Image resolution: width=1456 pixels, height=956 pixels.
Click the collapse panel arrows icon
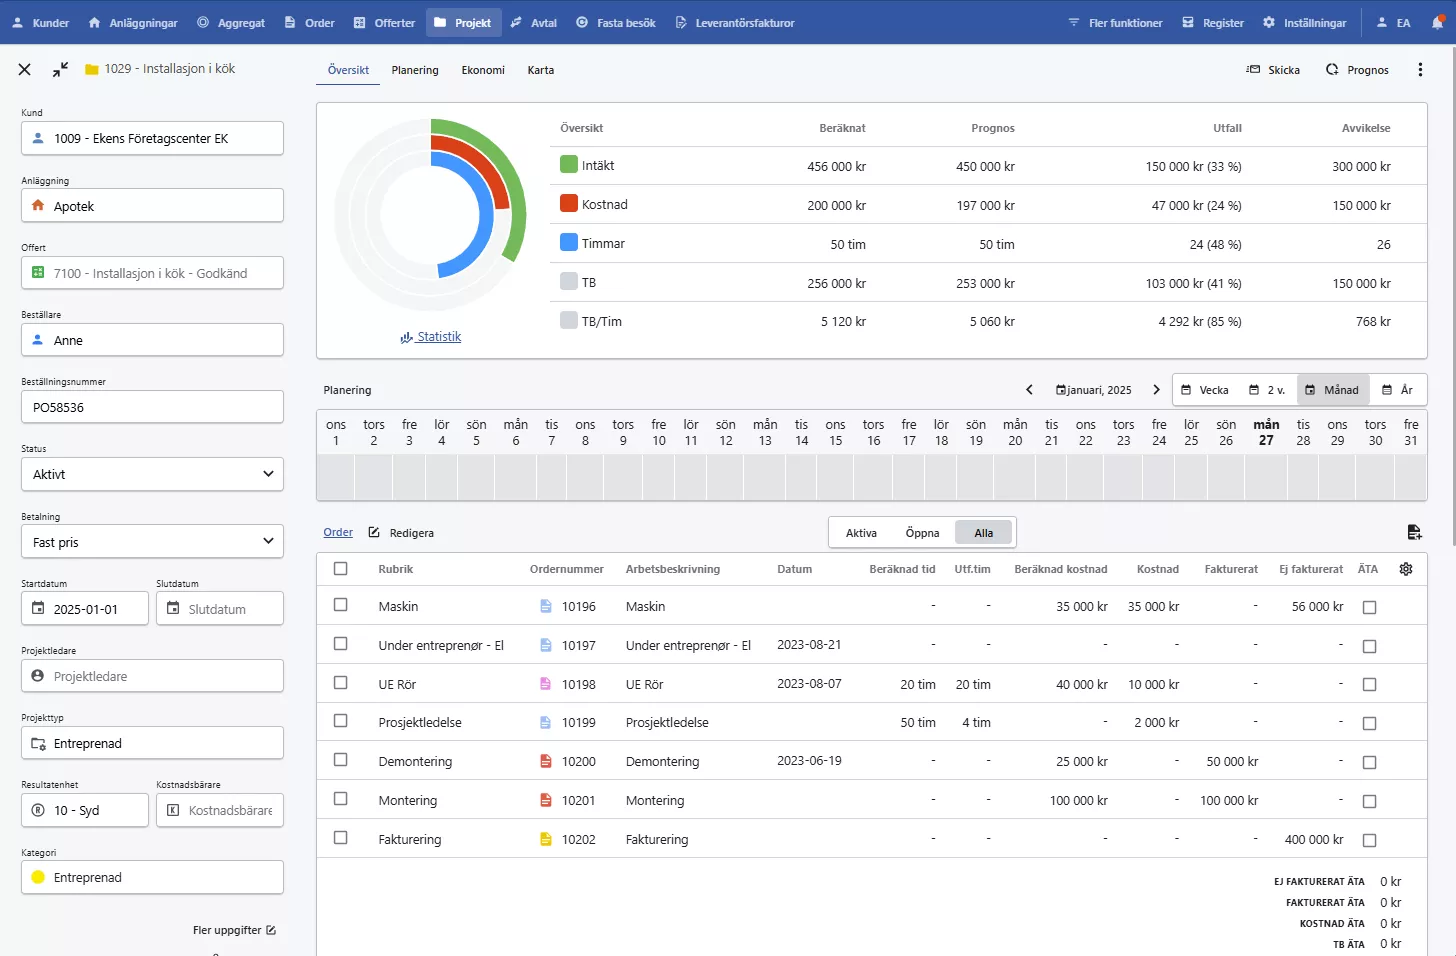(x=61, y=69)
